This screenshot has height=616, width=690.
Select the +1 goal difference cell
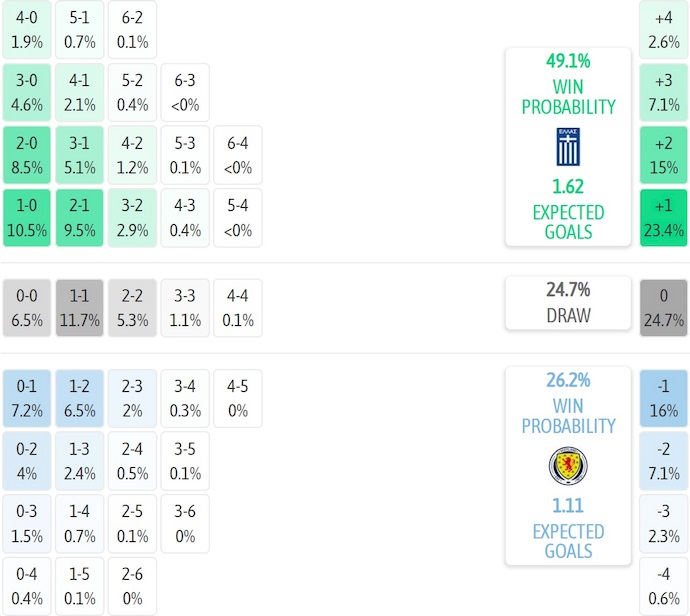[x=664, y=218]
